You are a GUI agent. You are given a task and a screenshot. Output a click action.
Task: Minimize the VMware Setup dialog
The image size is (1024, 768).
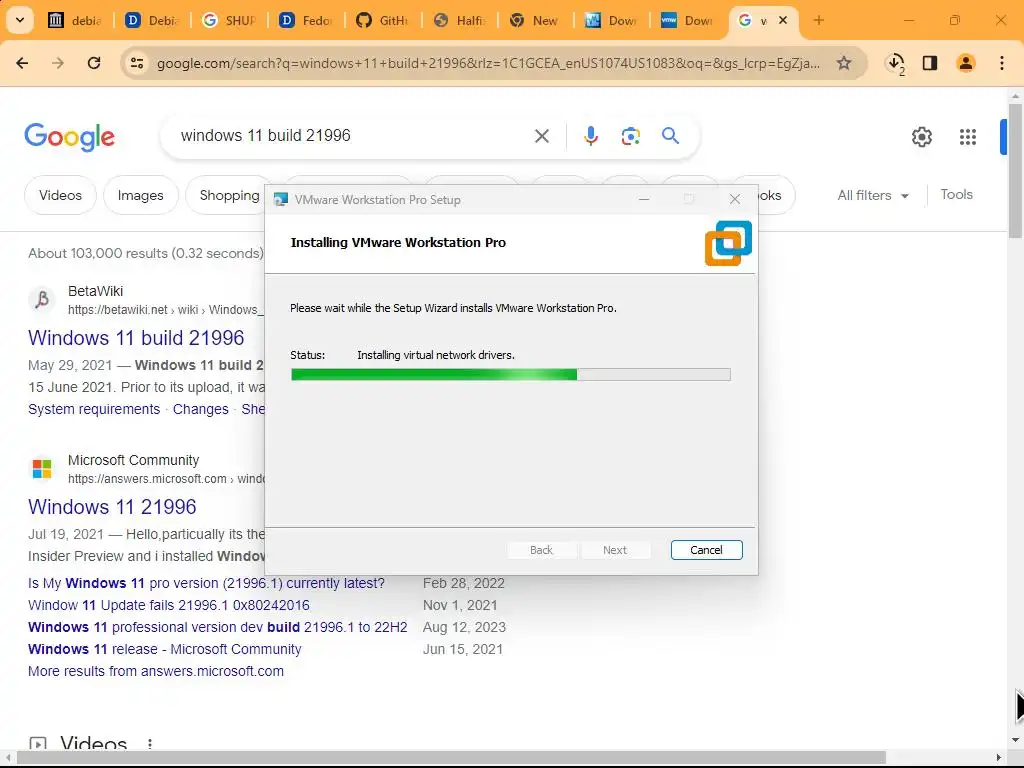pyautogui.click(x=644, y=199)
